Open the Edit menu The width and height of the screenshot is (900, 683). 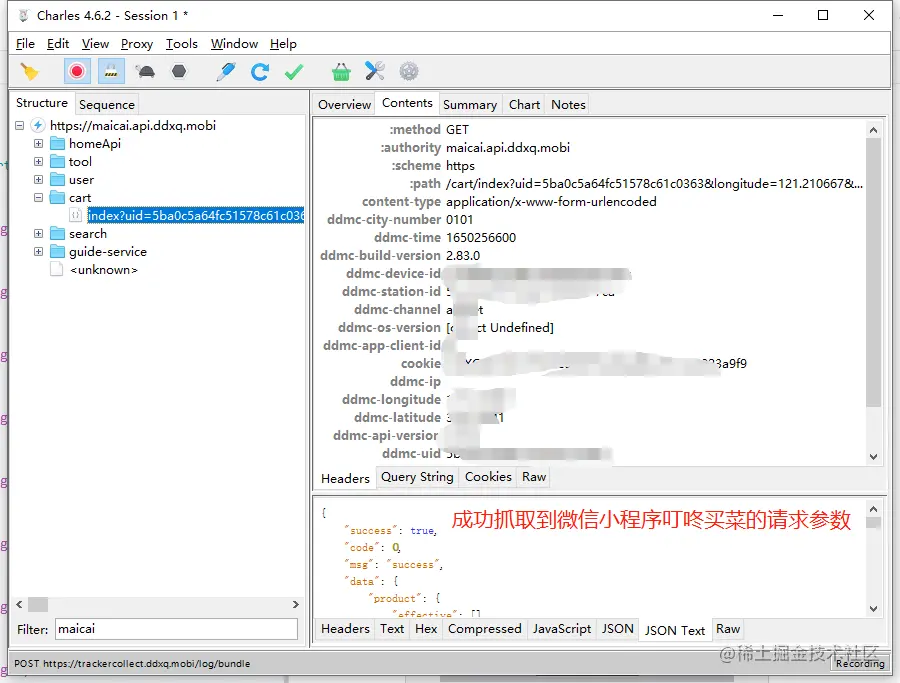tap(58, 44)
